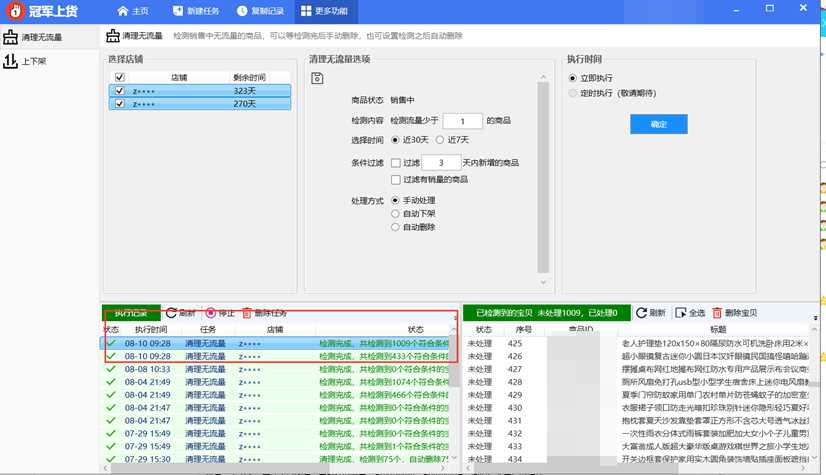Click the blue 确定 button
The image size is (826, 475).
658,124
